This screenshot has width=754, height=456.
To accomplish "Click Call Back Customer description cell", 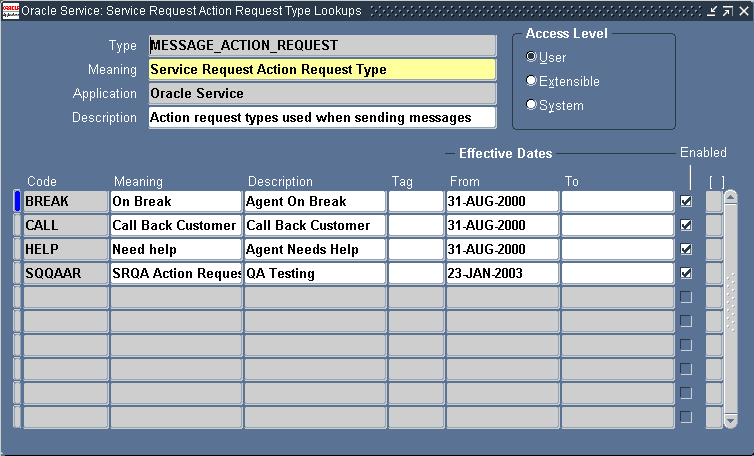I will (x=315, y=225).
